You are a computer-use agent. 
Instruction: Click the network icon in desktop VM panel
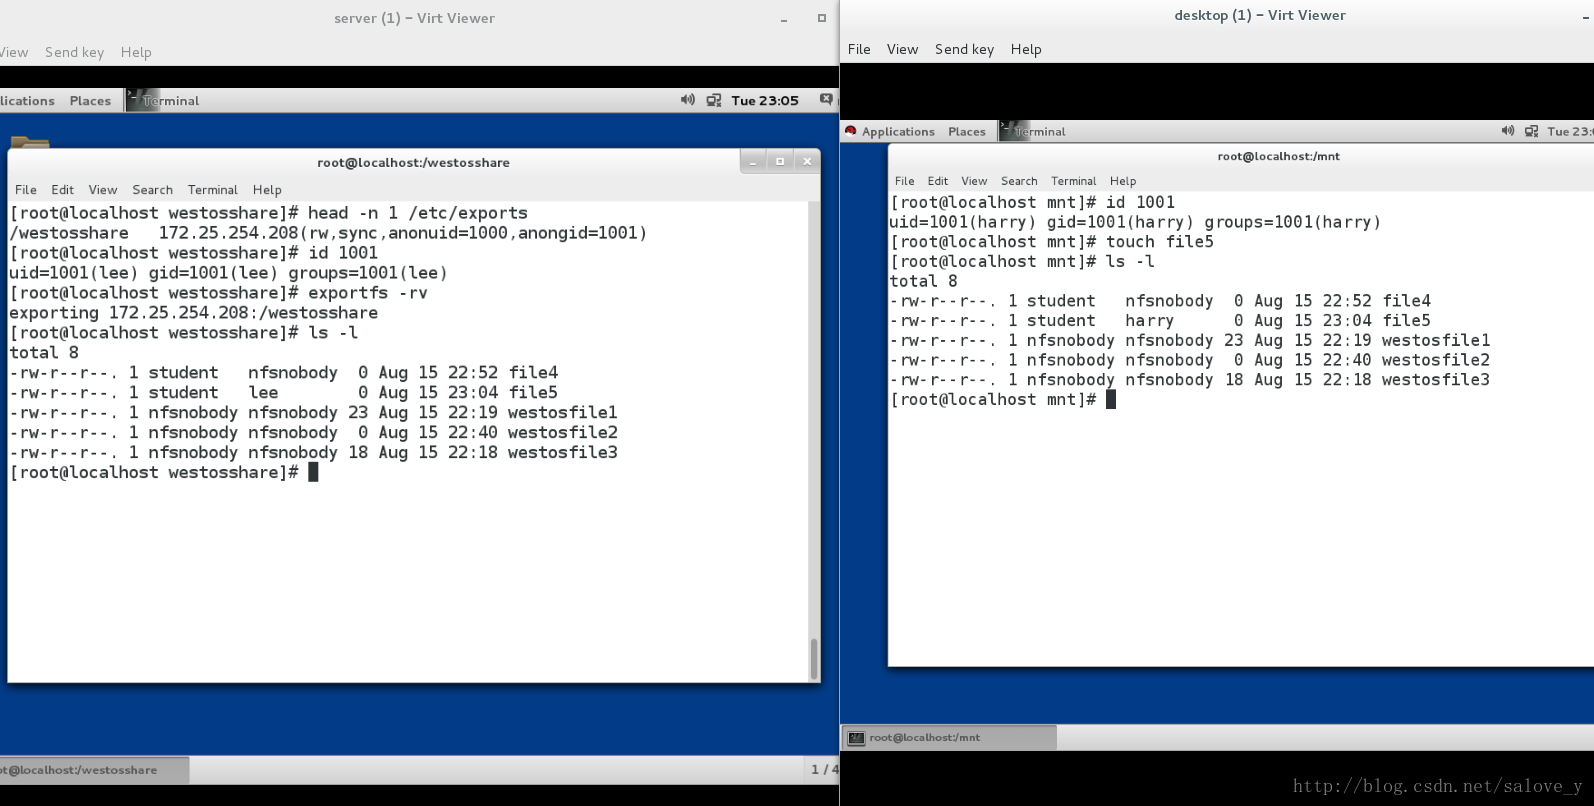click(x=1531, y=131)
